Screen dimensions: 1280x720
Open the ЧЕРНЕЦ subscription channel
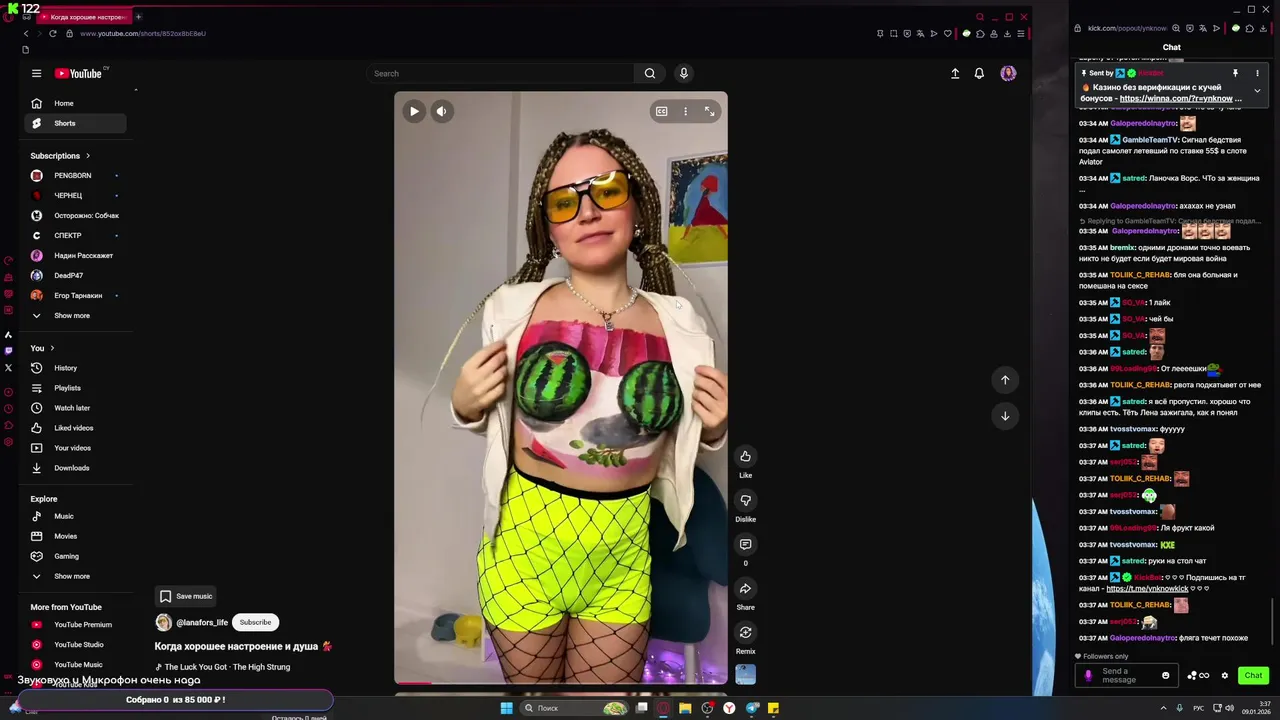pos(76,195)
